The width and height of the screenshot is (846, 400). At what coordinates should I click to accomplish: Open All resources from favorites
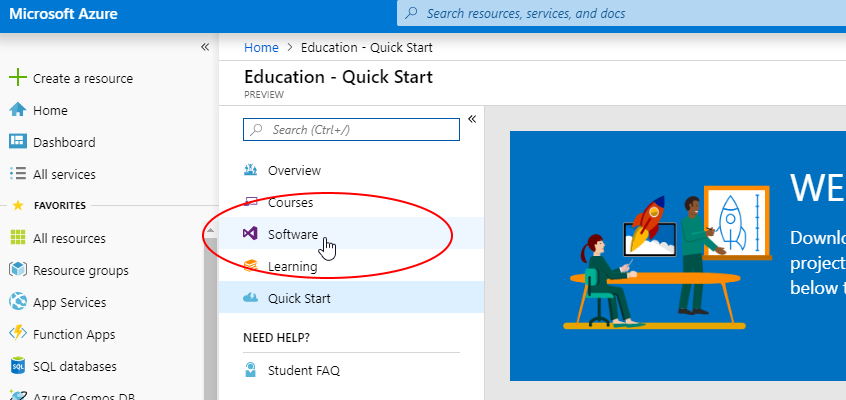(x=69, y=238)
